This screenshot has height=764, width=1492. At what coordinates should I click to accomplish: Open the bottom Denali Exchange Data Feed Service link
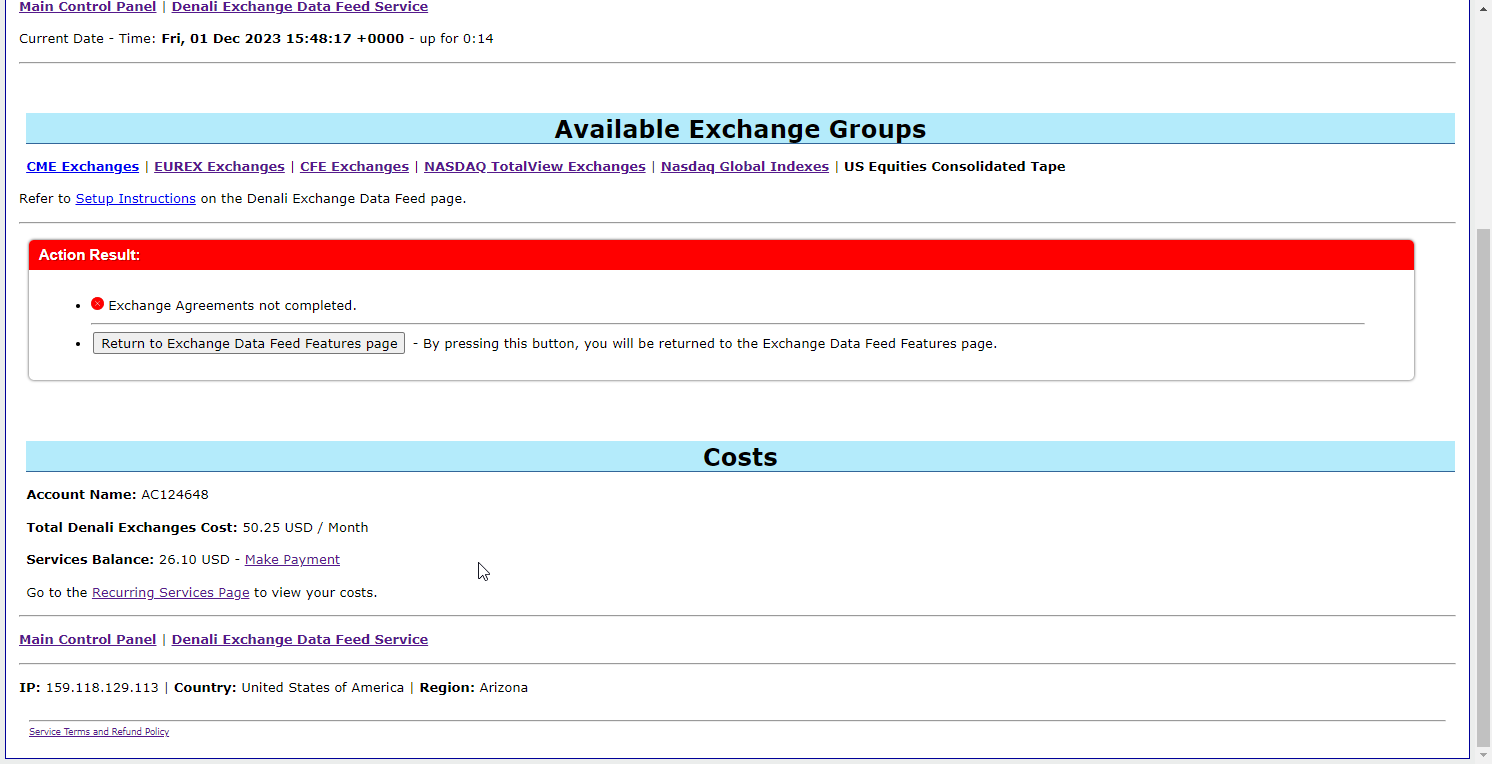[300, 640]
